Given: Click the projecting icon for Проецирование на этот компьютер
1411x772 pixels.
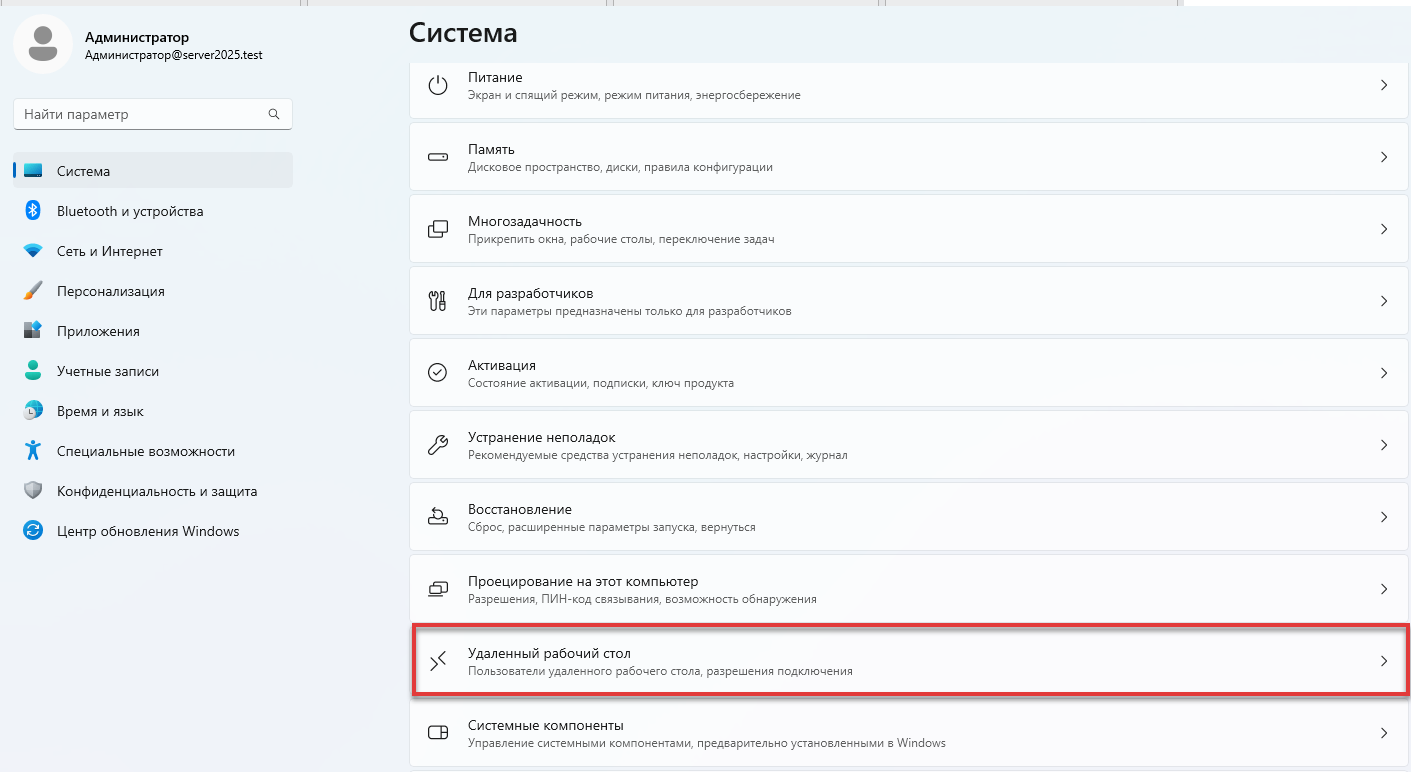Looking at the screenshot, I should point(437,589).
